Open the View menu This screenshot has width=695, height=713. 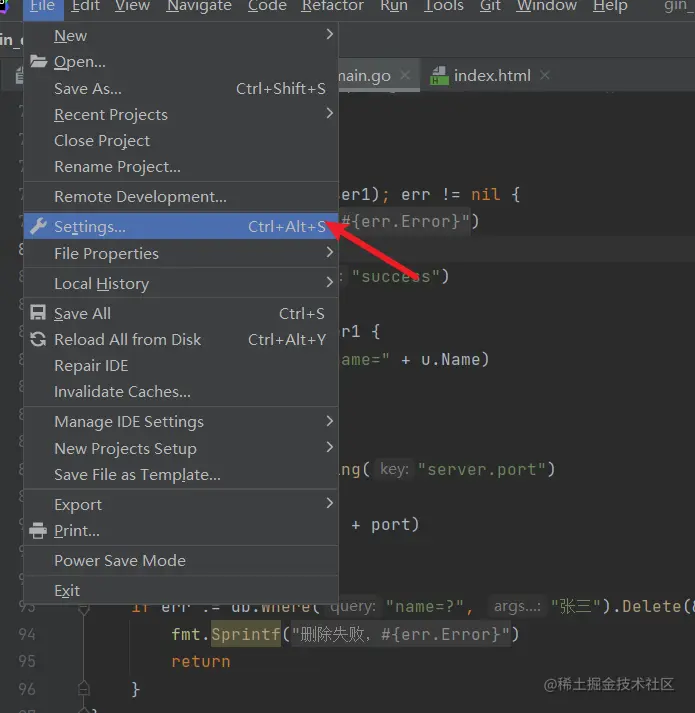click(x=132, y=6)
